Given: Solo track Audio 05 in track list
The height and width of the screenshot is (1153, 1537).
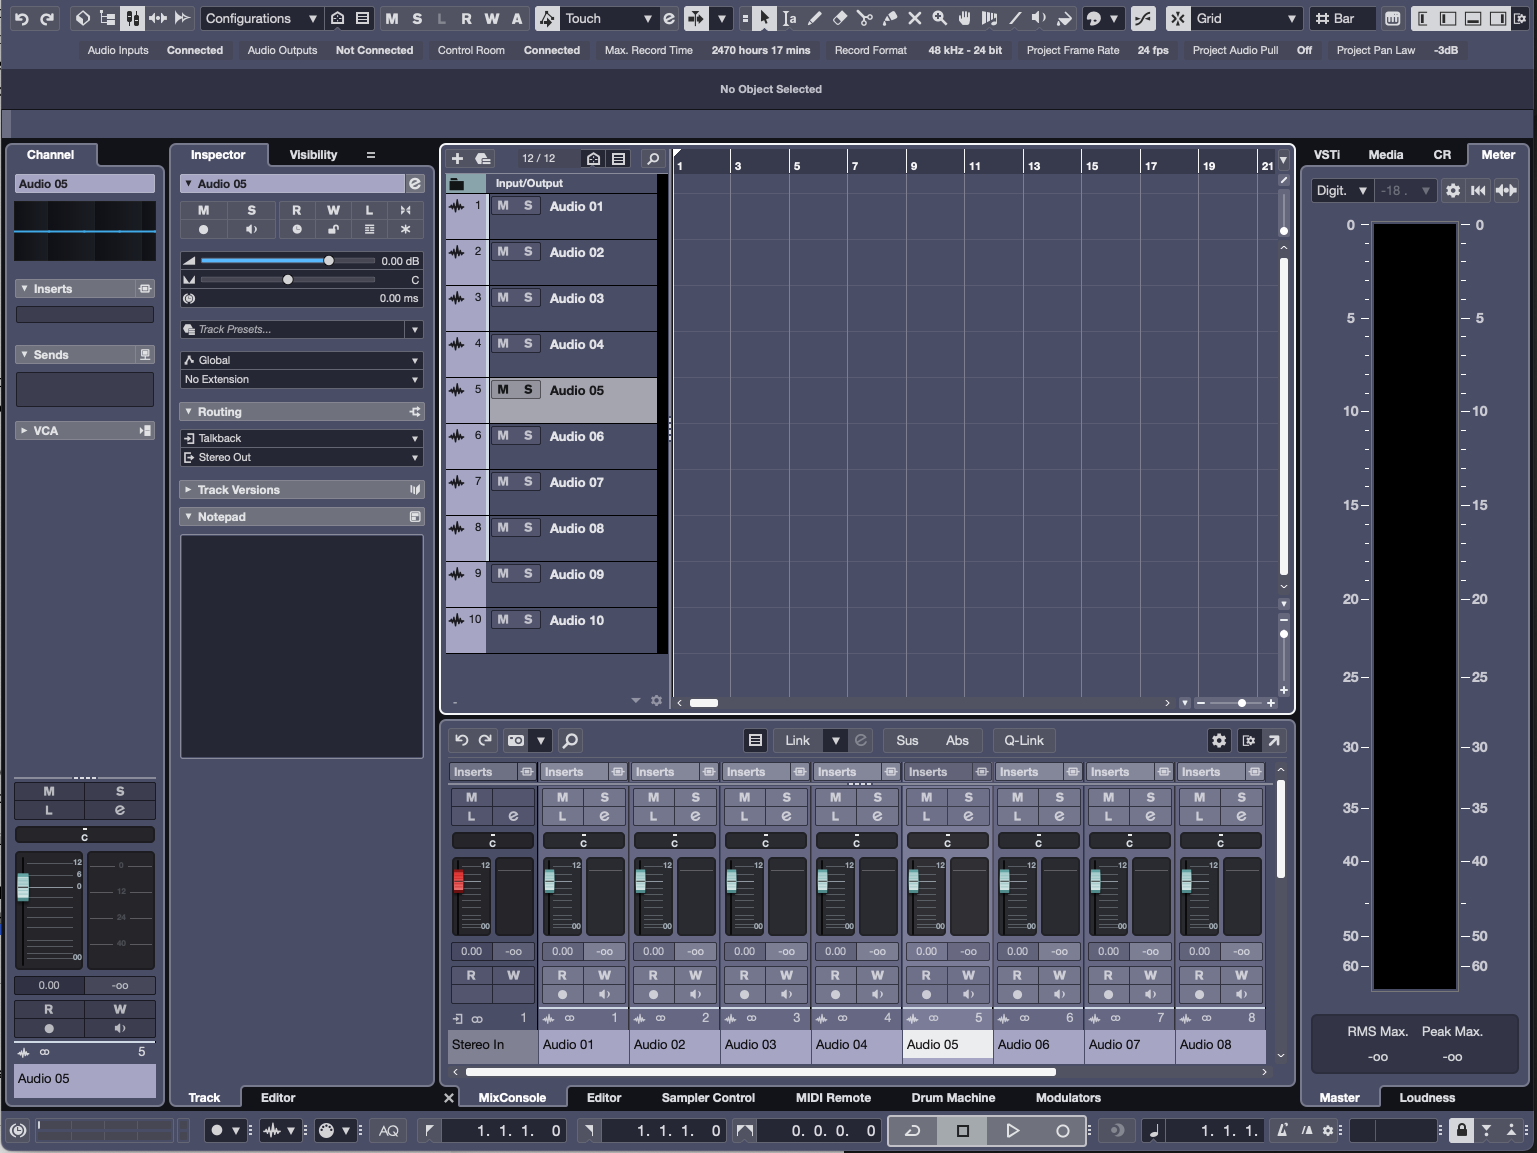Looking at the screenshot, I should [528, 390].
